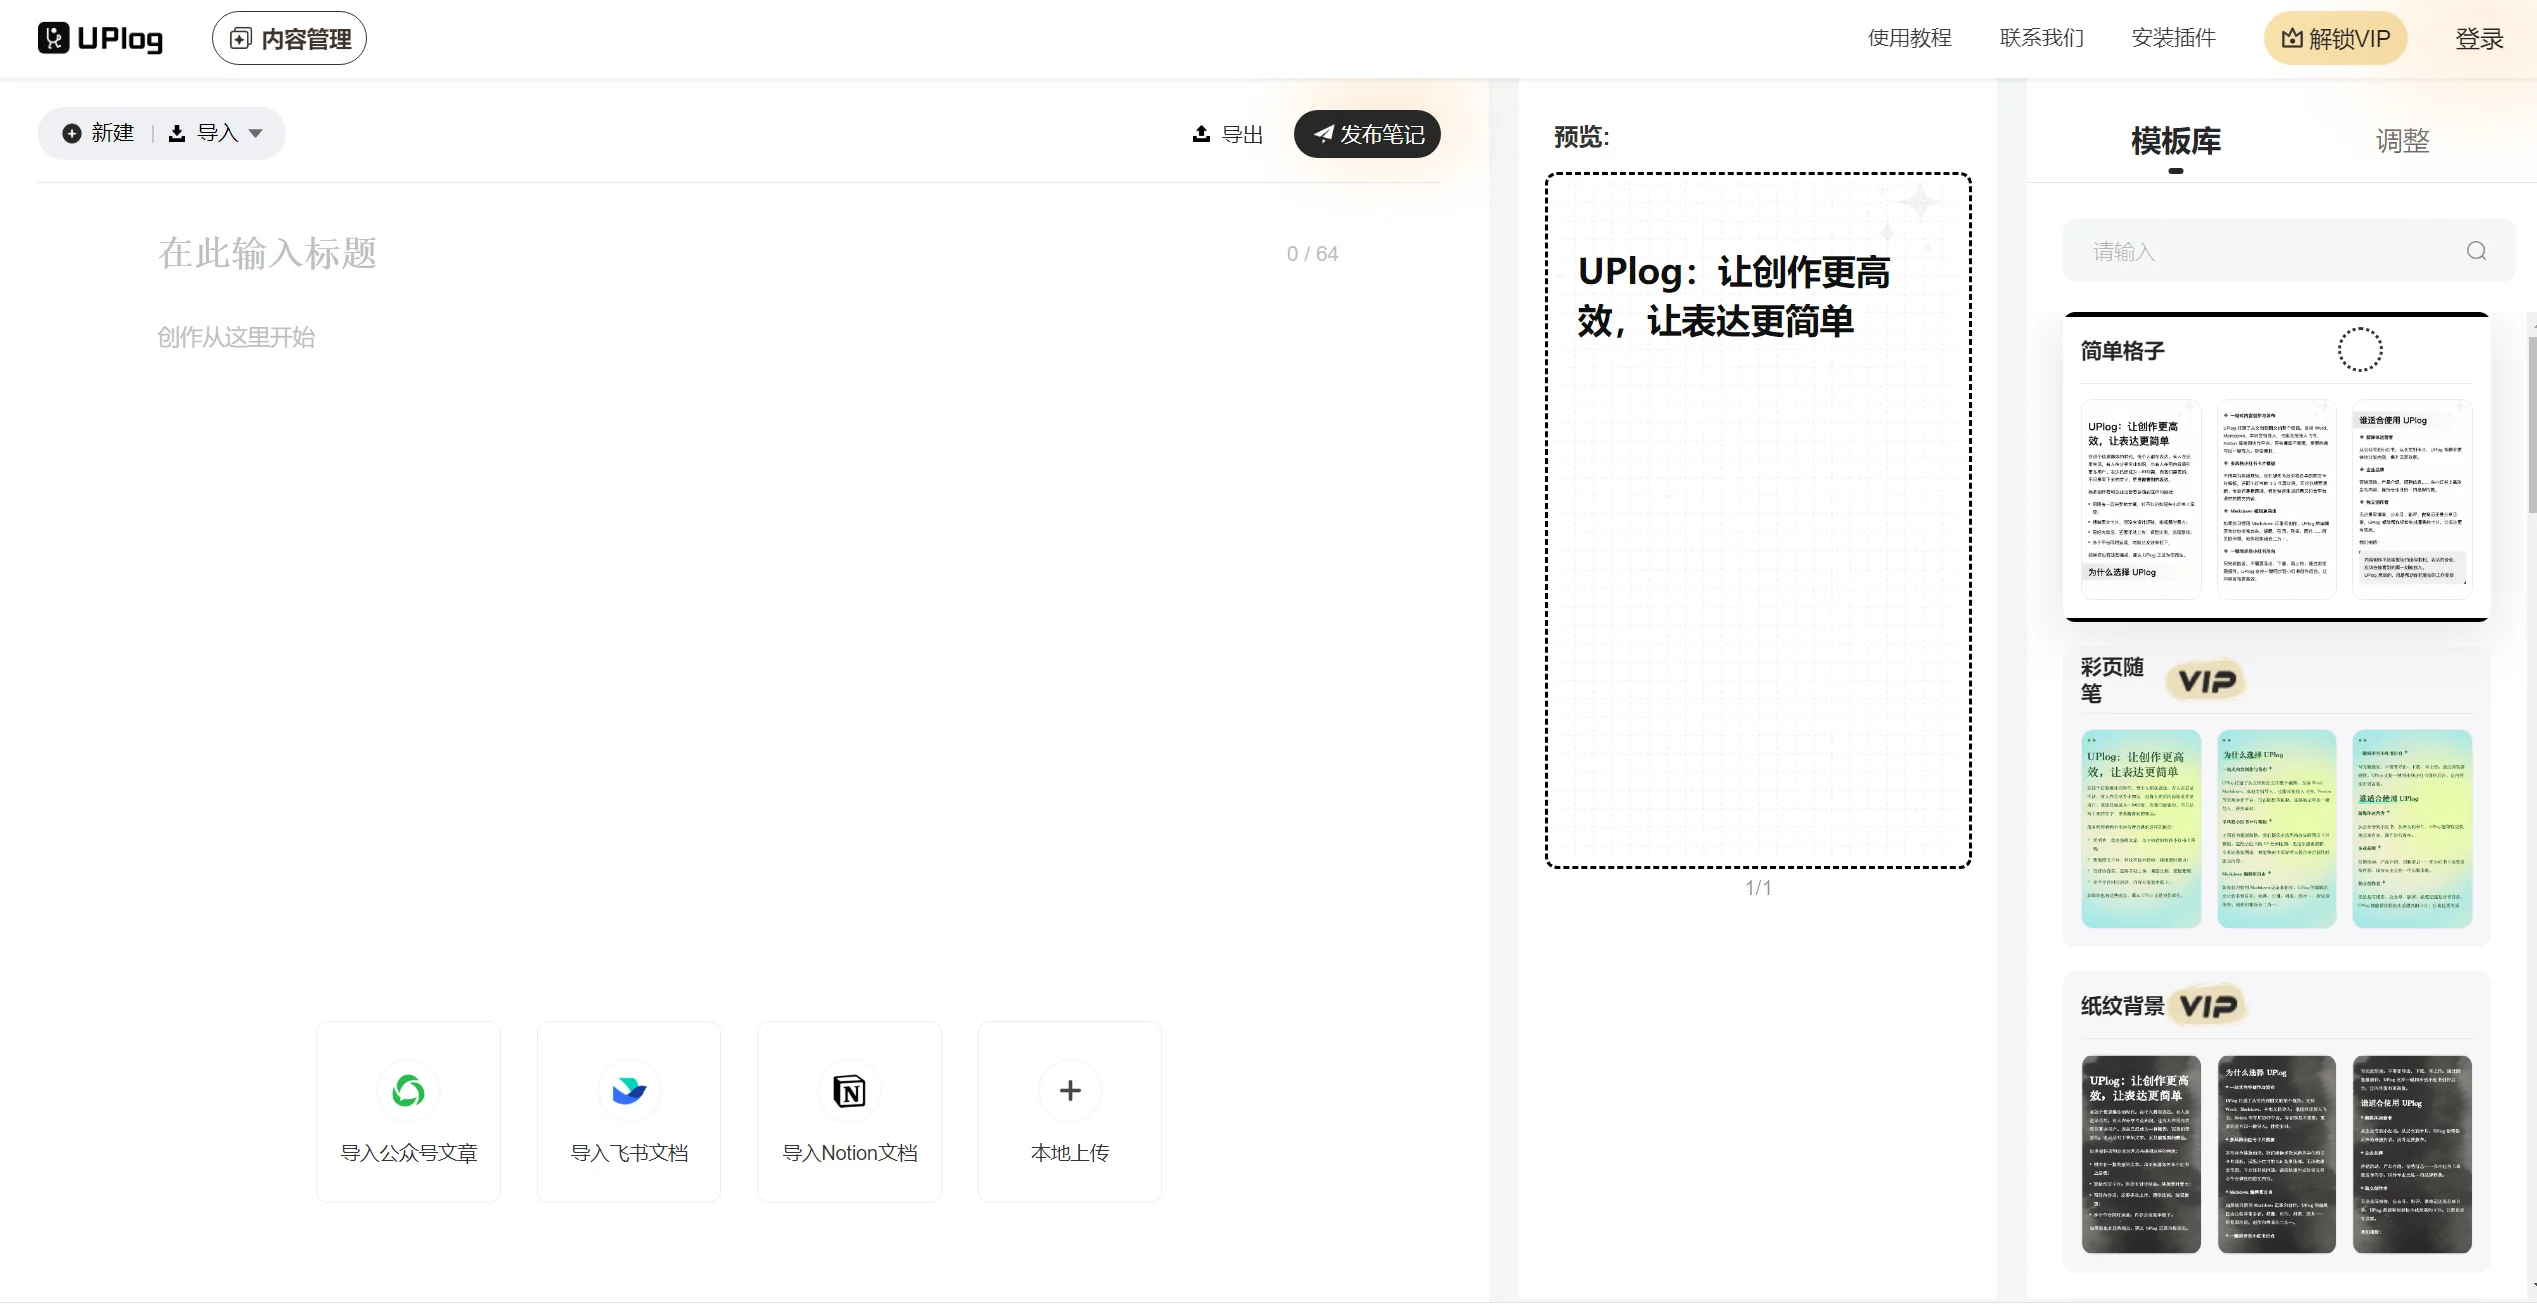Select the first 简单格子 template thumbnail
Screen dimensions: 2537x1311
pos(2140,498)
